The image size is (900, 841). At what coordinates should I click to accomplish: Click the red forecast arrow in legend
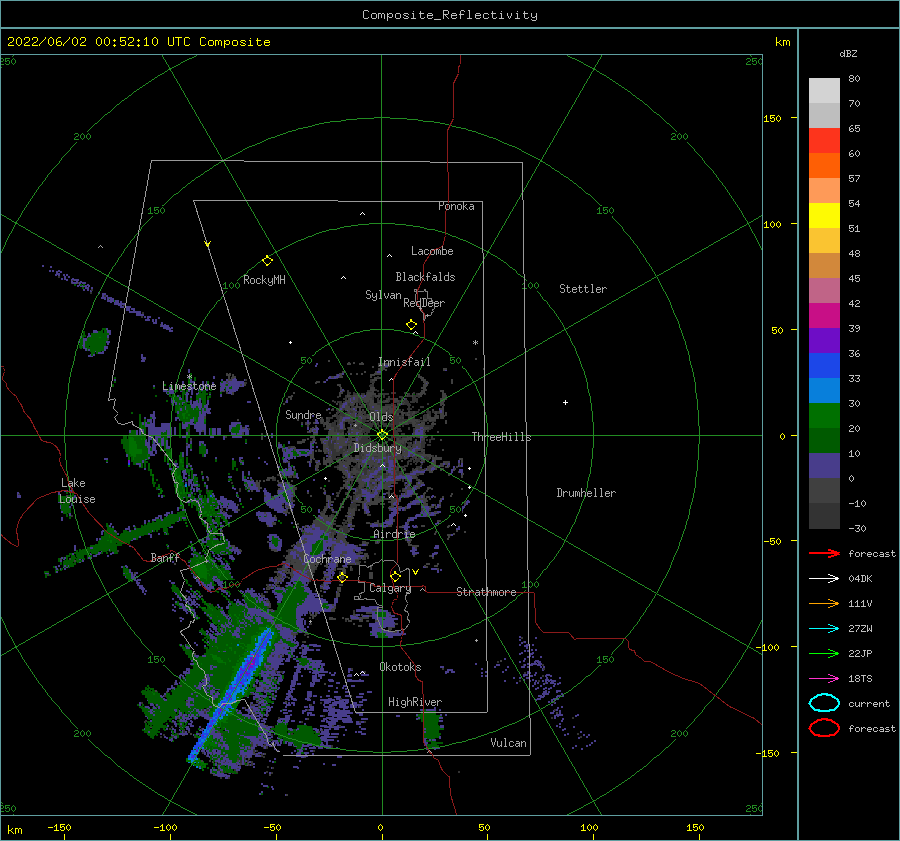point(824,553)
